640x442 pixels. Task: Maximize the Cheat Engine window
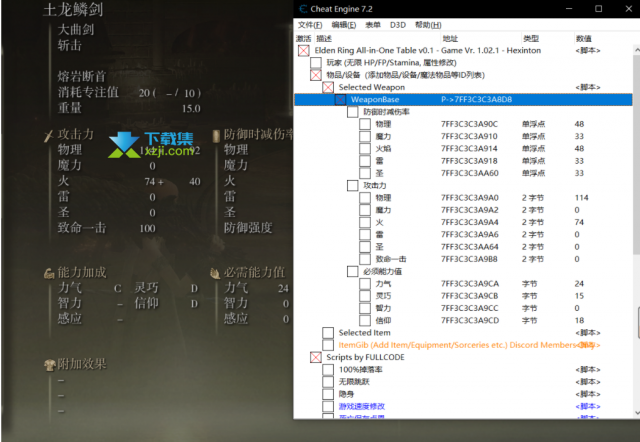click(x=598, y=9)
